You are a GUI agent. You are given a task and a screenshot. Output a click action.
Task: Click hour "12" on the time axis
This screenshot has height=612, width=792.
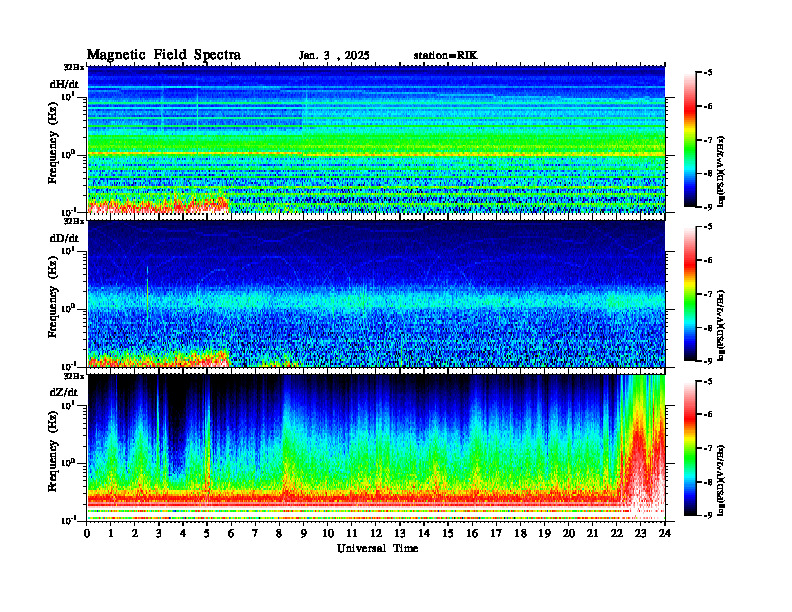tap(376, 533)
